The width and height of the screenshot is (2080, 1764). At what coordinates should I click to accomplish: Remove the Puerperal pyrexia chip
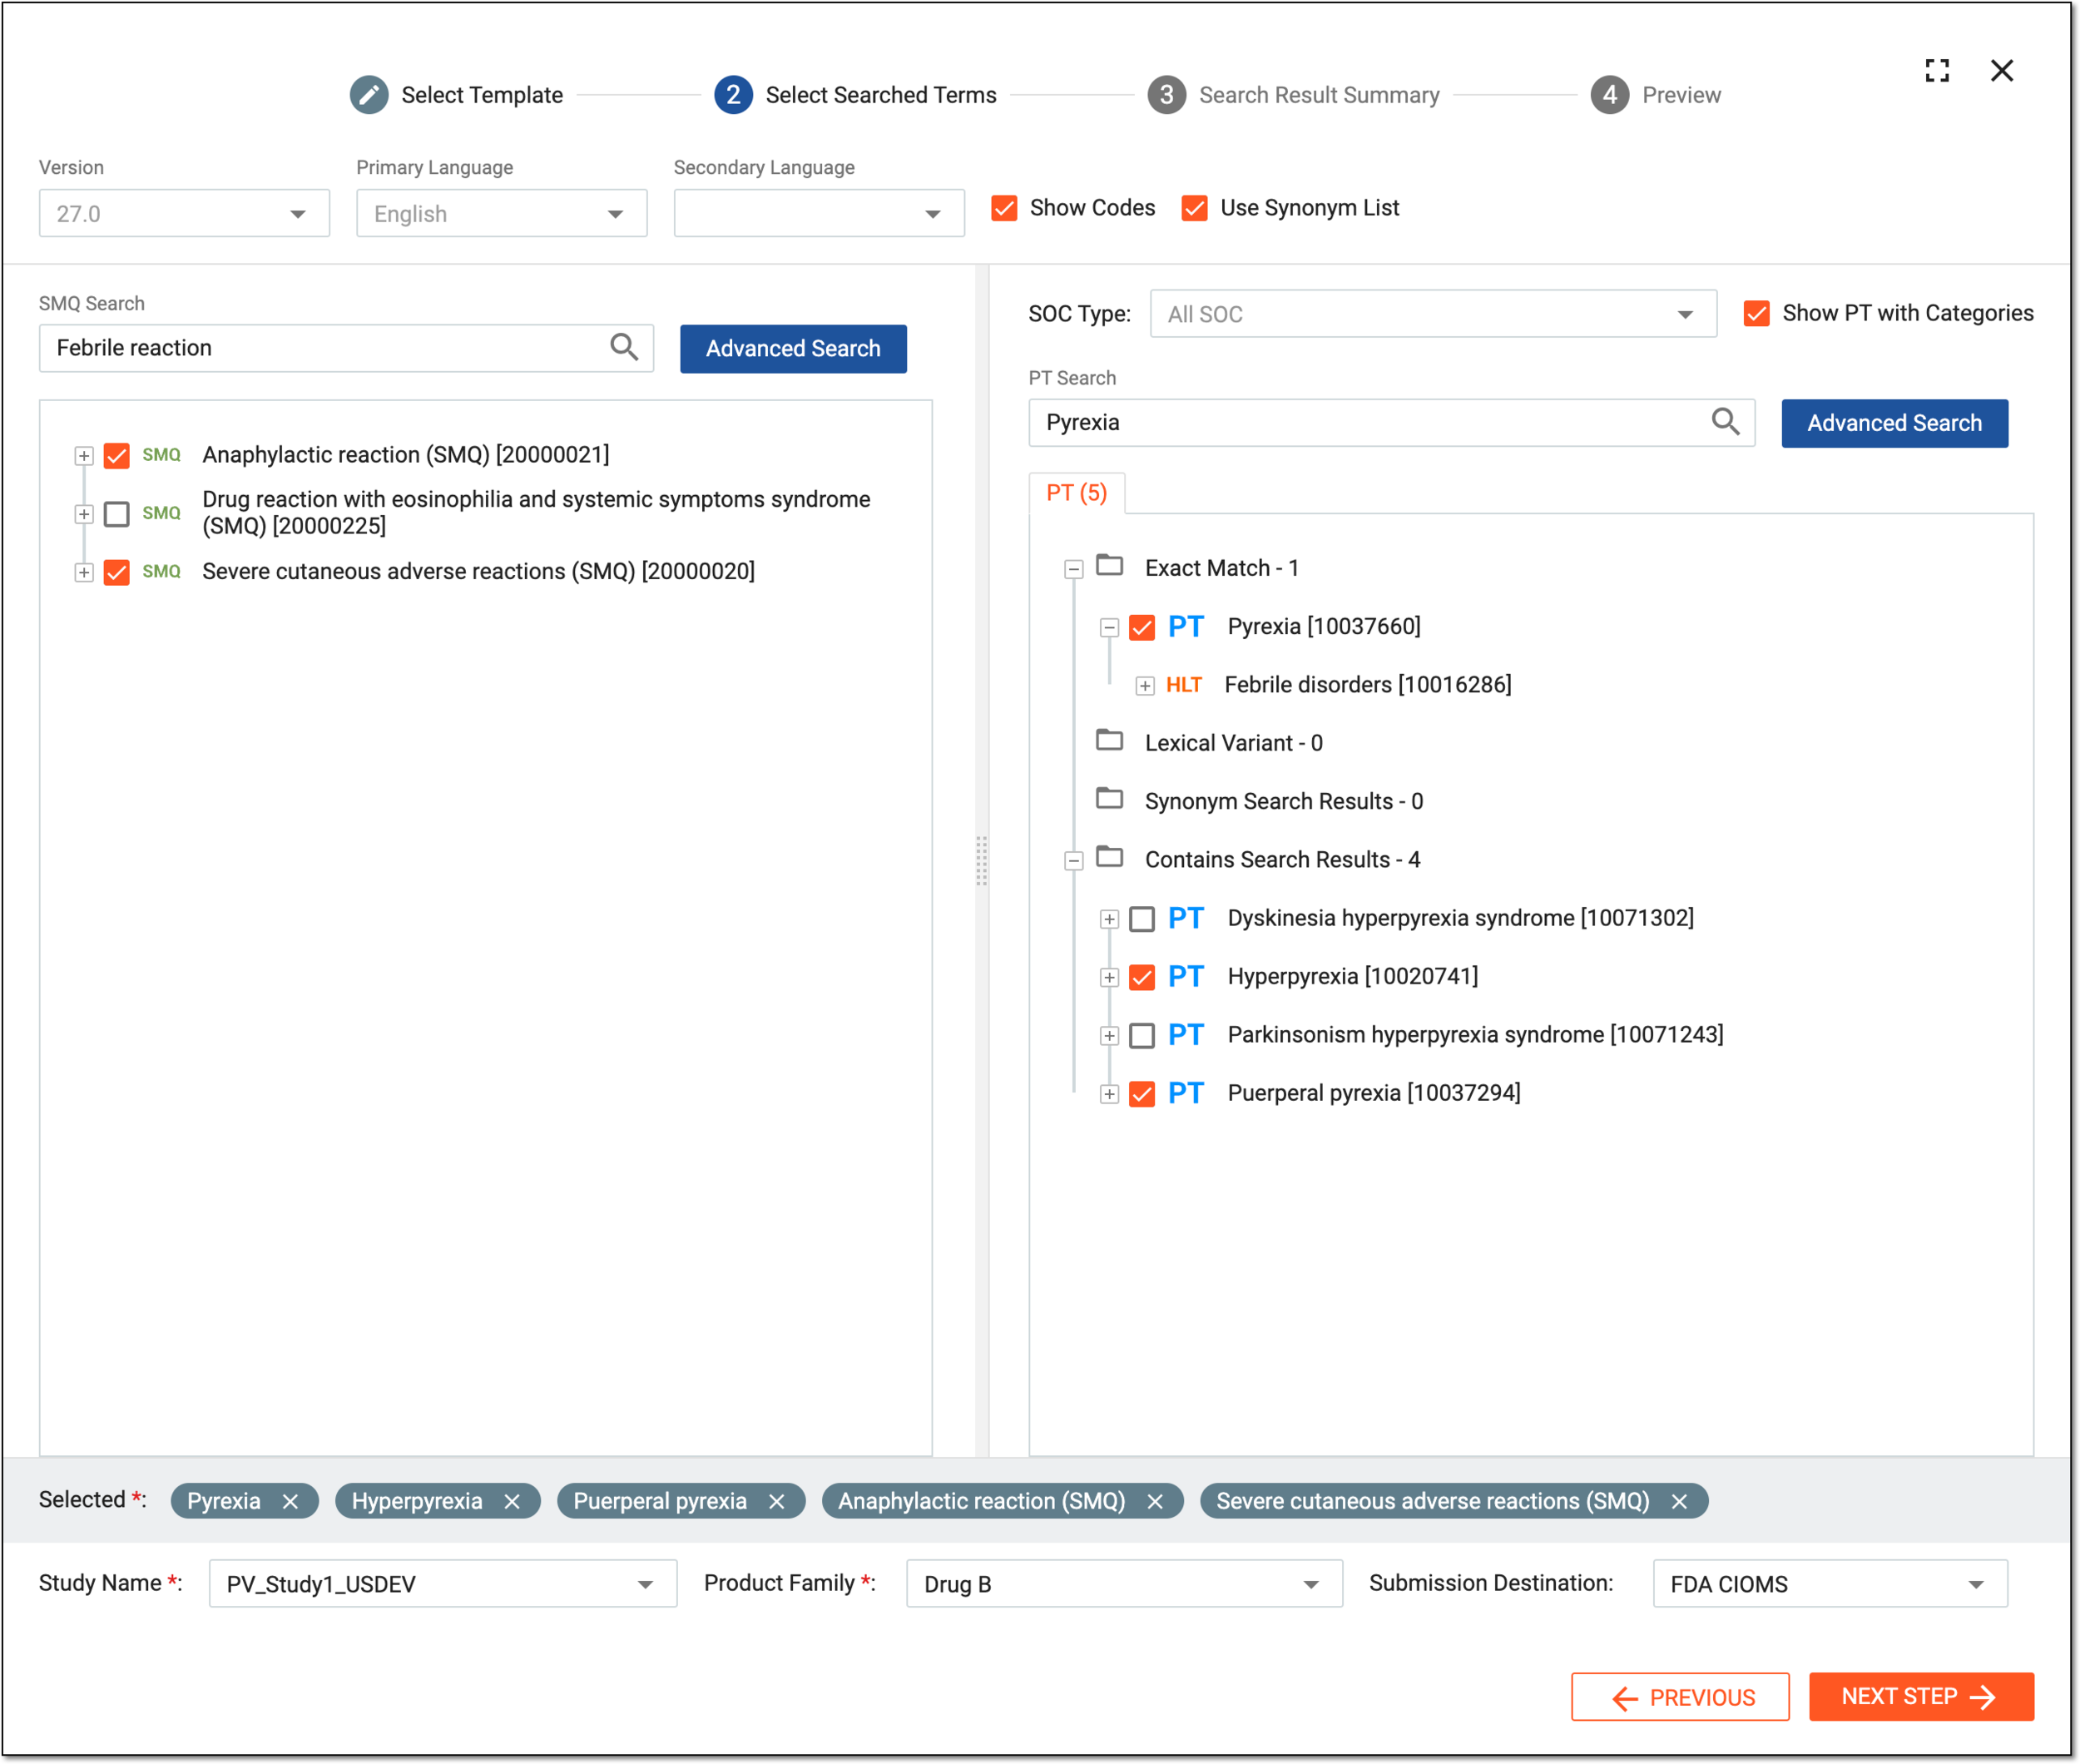click(776, 1501)
